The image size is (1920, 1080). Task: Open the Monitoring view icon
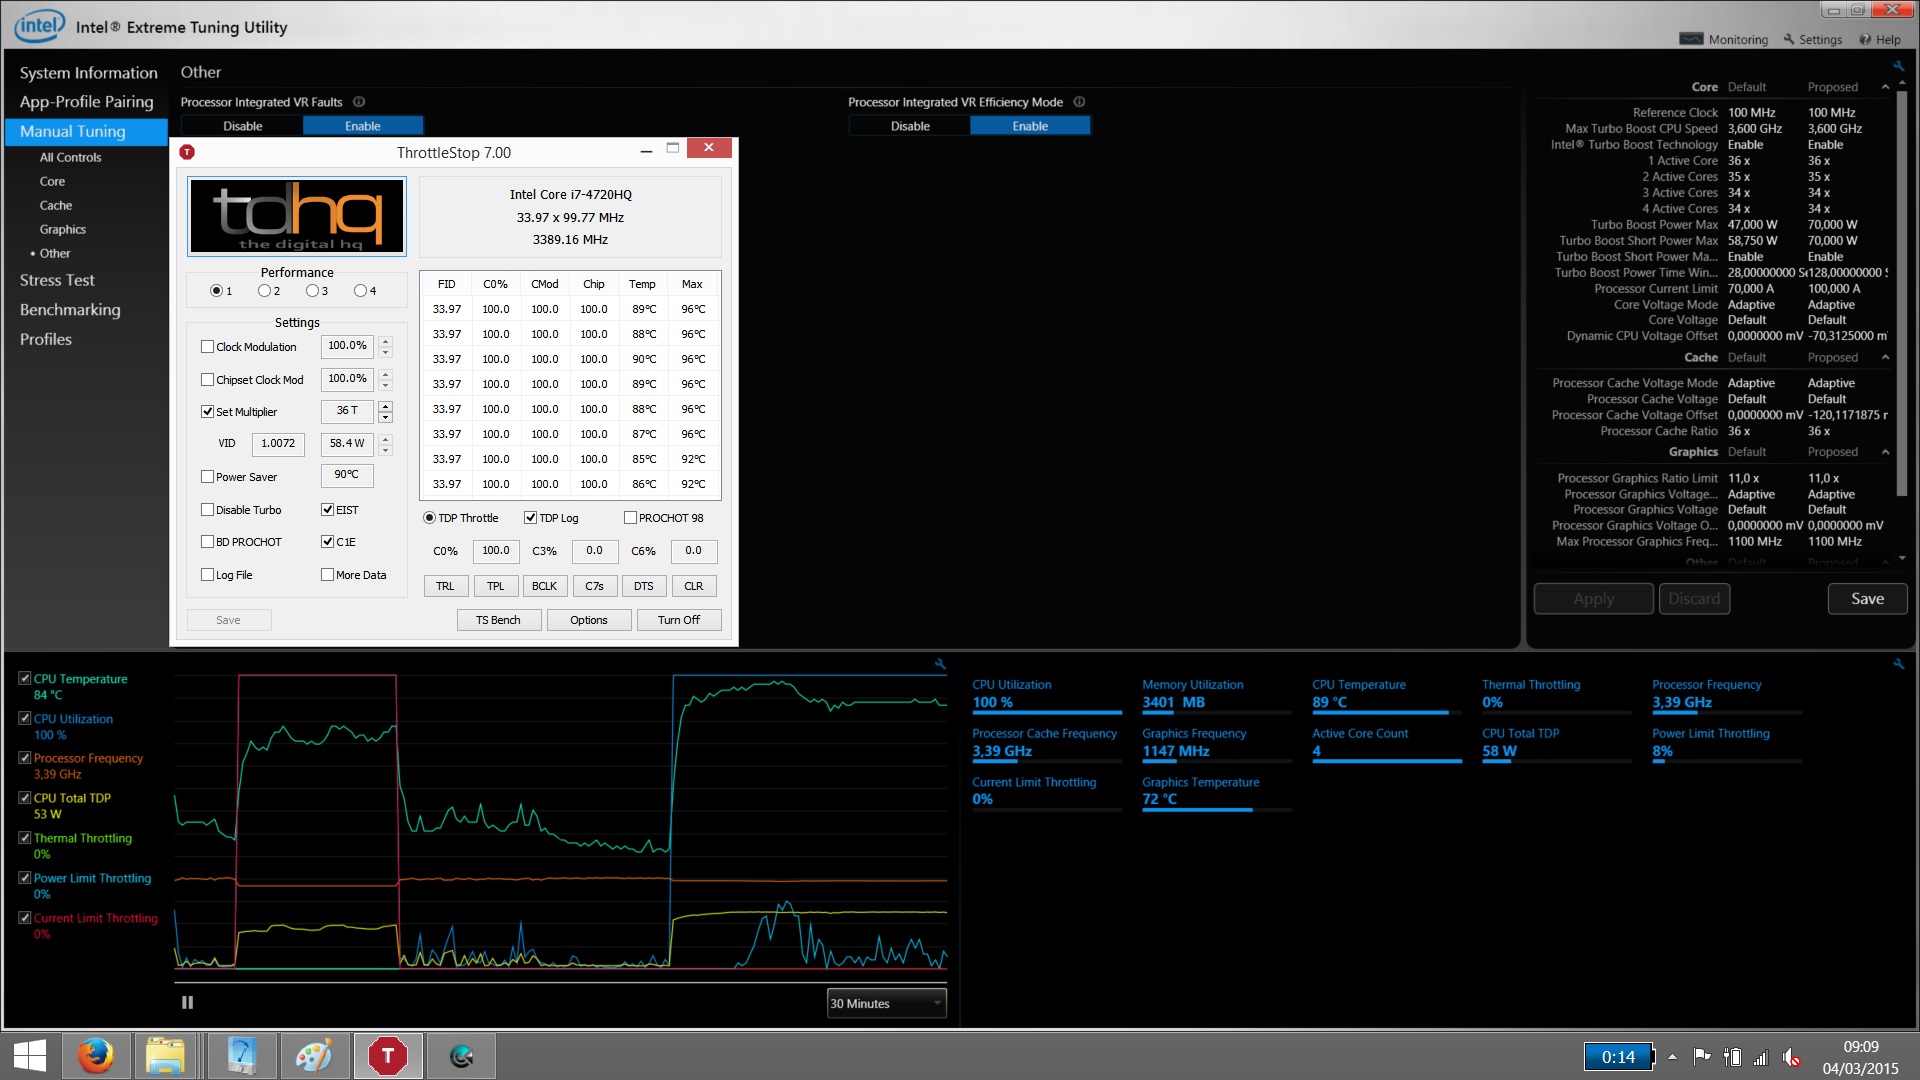(1691, 39)
